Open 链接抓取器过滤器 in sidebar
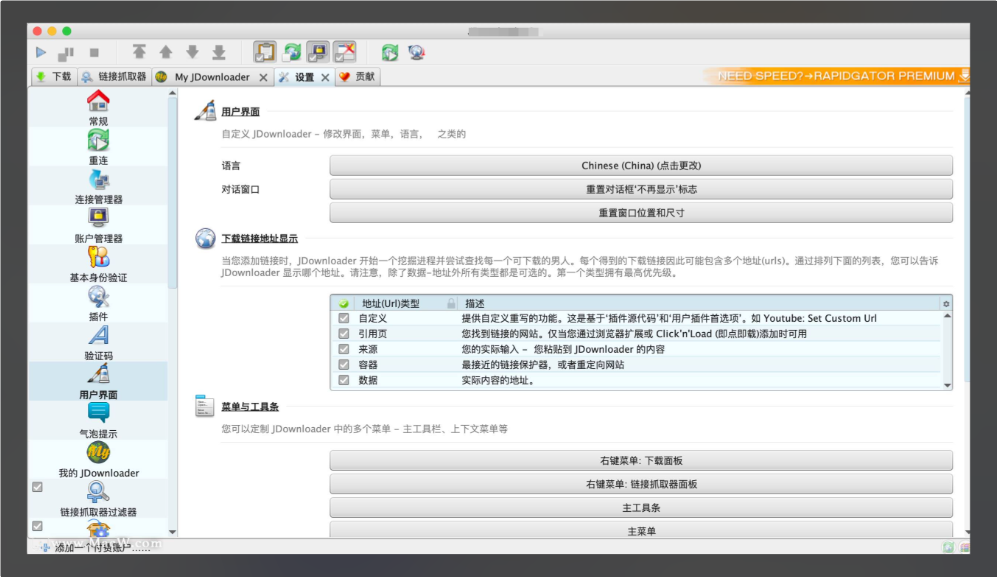The height and width of the screenshot is (577, 997). coord(98,498)
